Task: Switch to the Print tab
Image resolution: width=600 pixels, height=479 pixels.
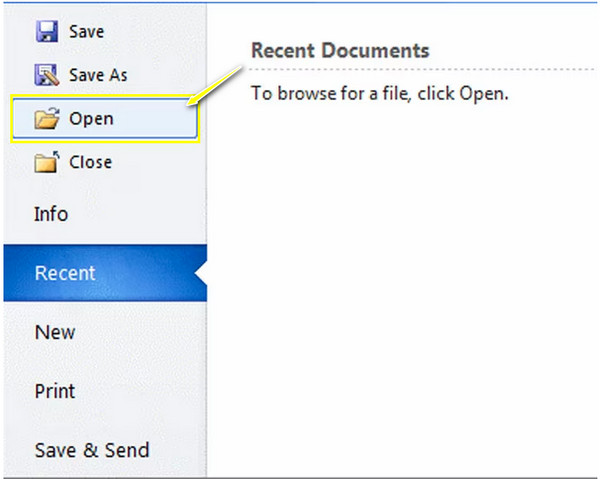Action: coord(55,391)
